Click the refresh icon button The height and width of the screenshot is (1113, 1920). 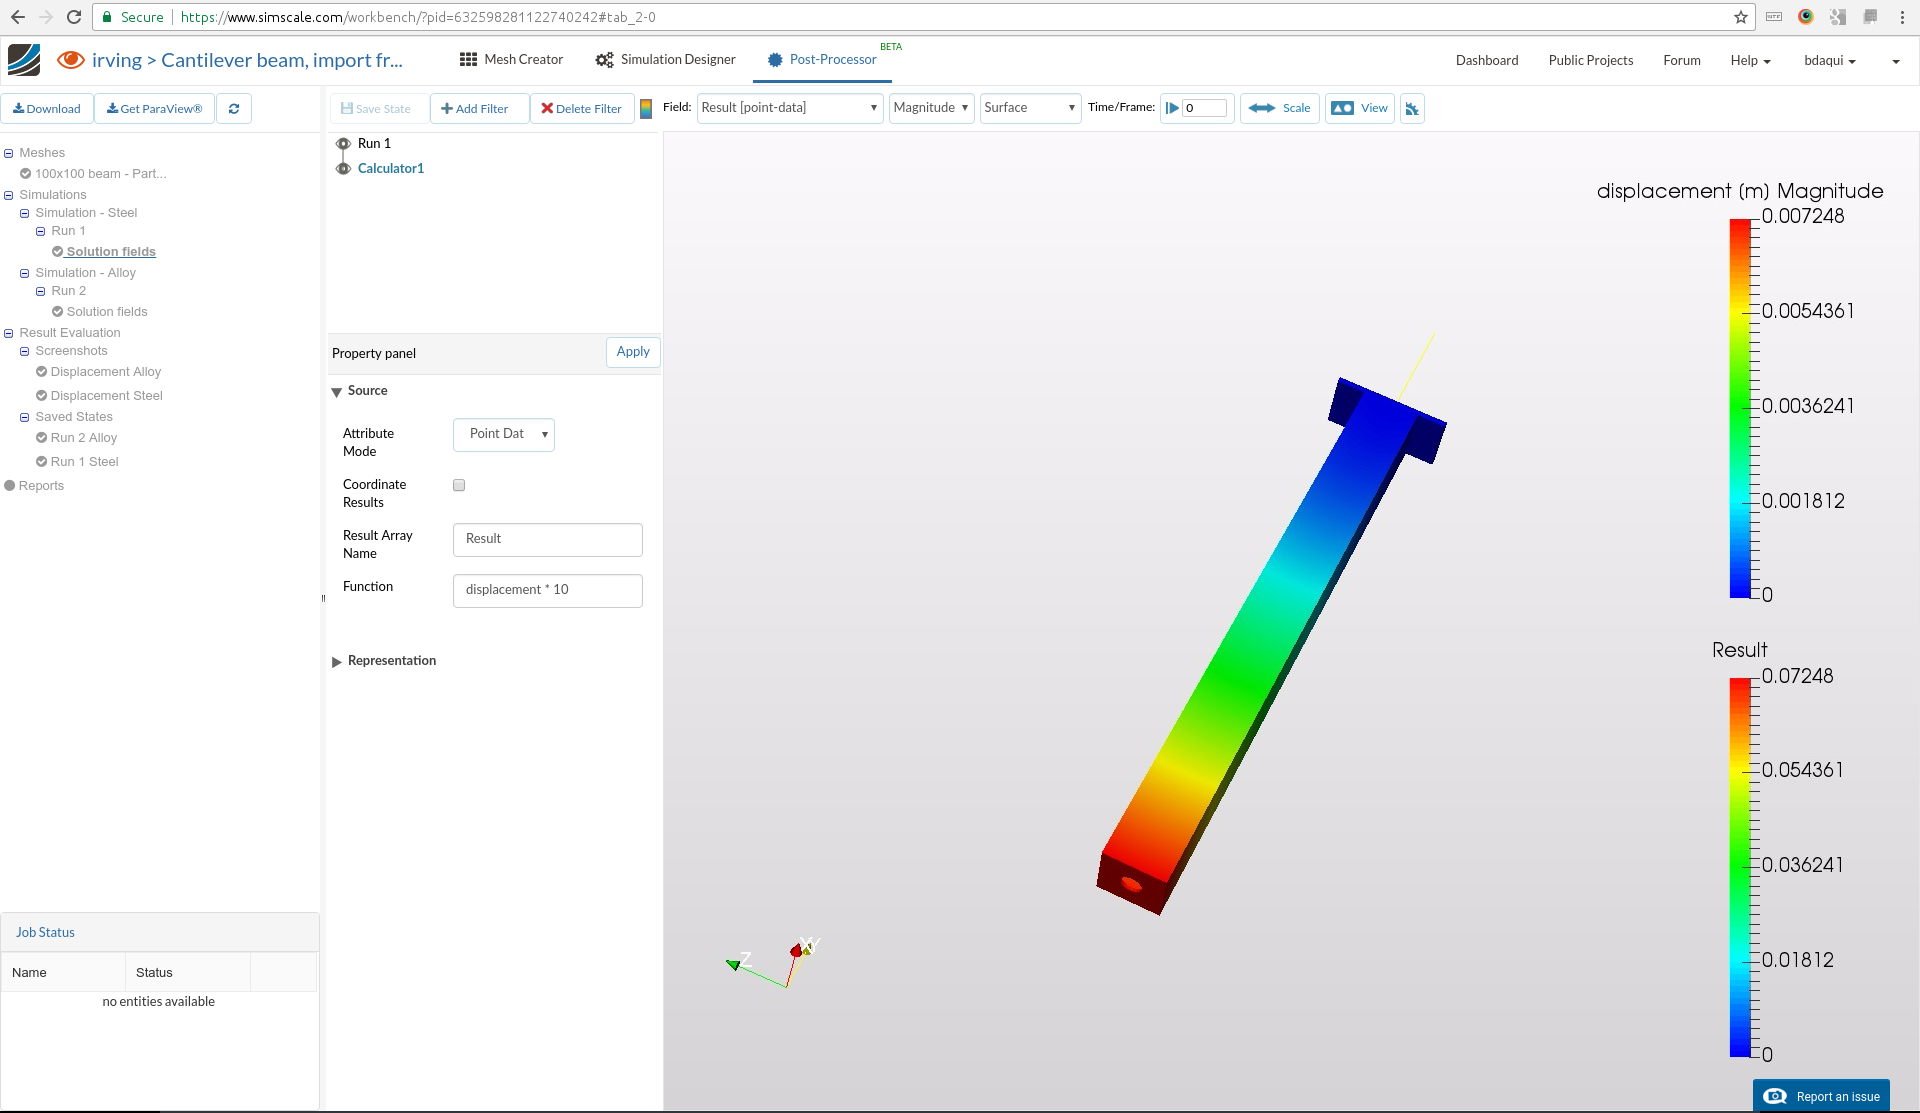(234, 109)
